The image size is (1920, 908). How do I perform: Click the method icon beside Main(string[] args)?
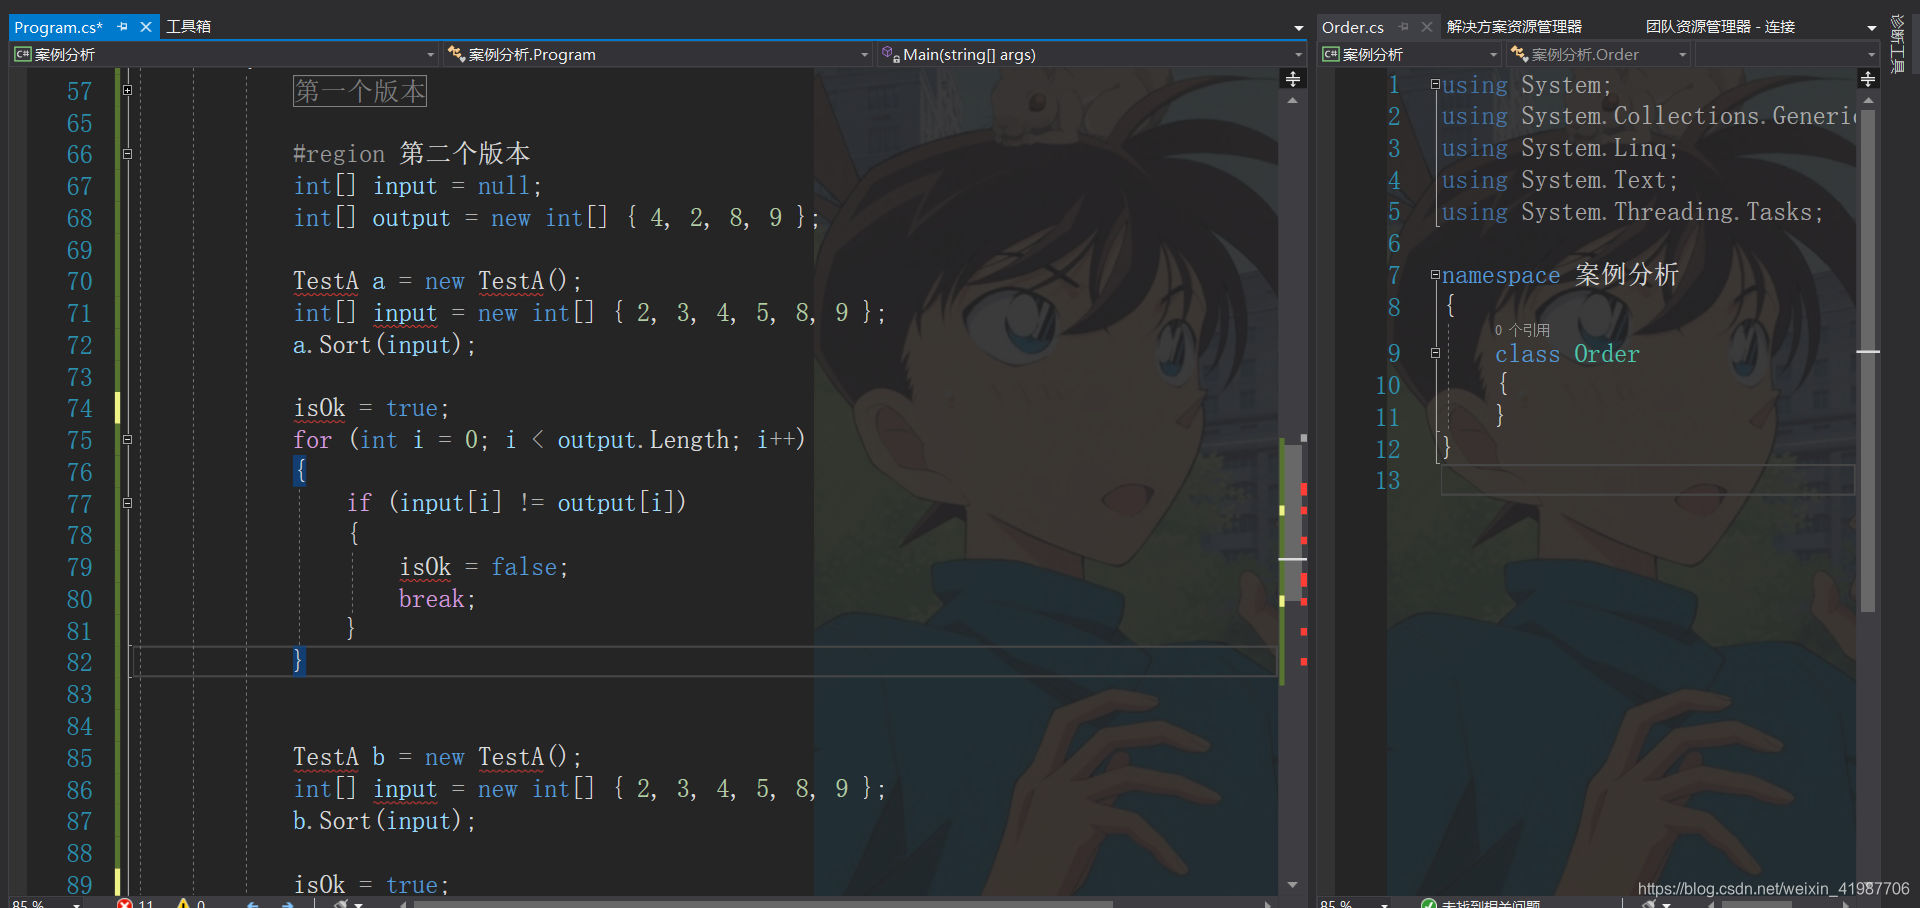[x=890, y=54]
